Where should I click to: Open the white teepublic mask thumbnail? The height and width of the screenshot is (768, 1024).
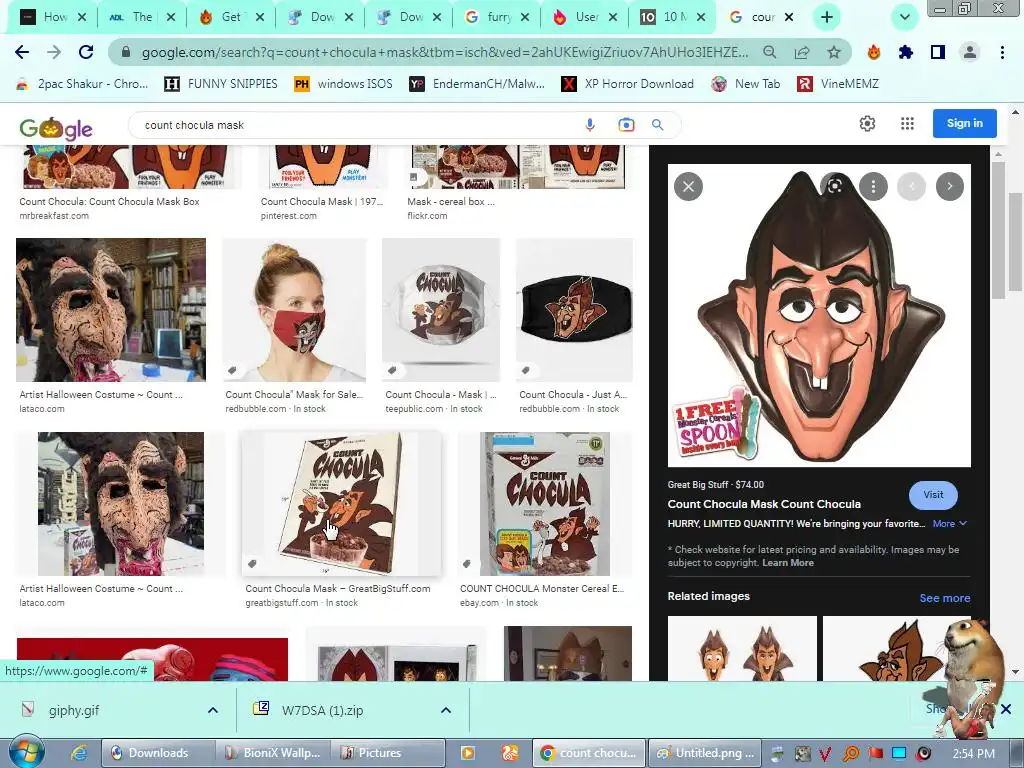[441, 310]
